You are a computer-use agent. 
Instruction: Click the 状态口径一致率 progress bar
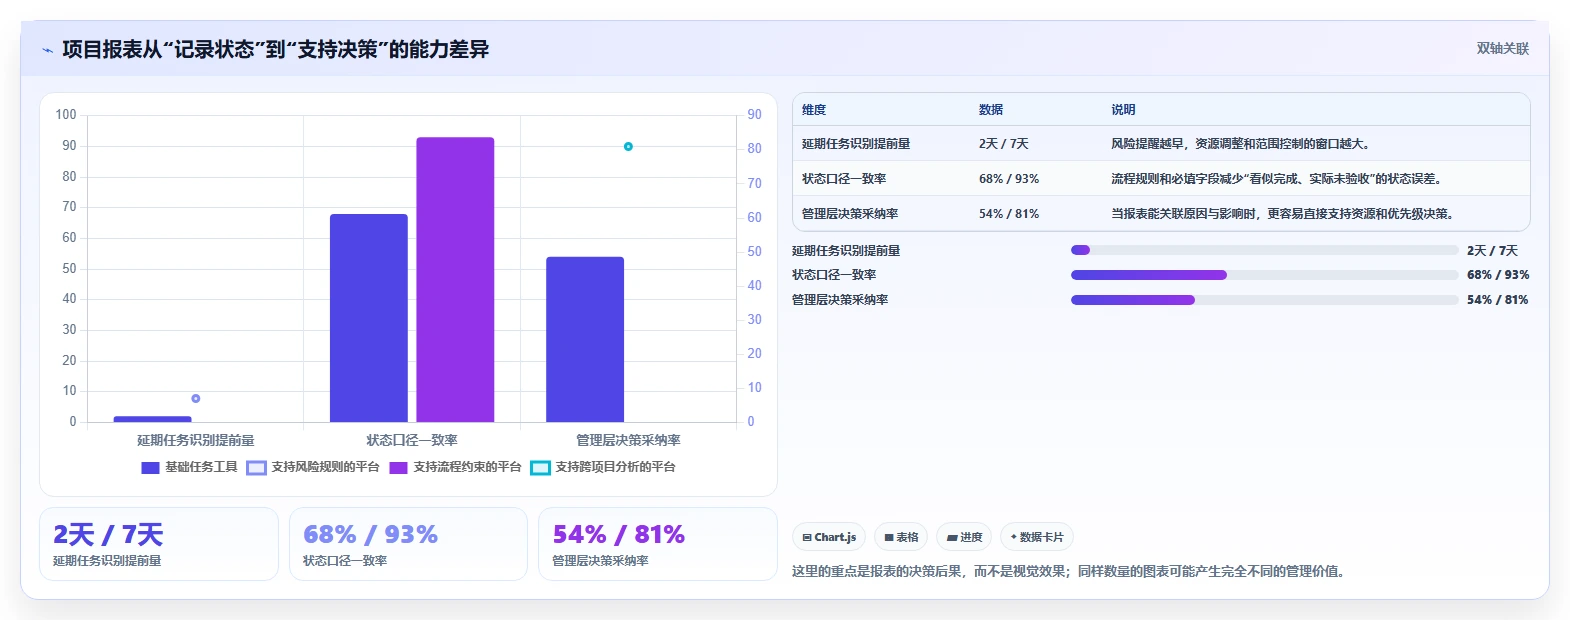pyautogui.click(x=1264, y=275)
